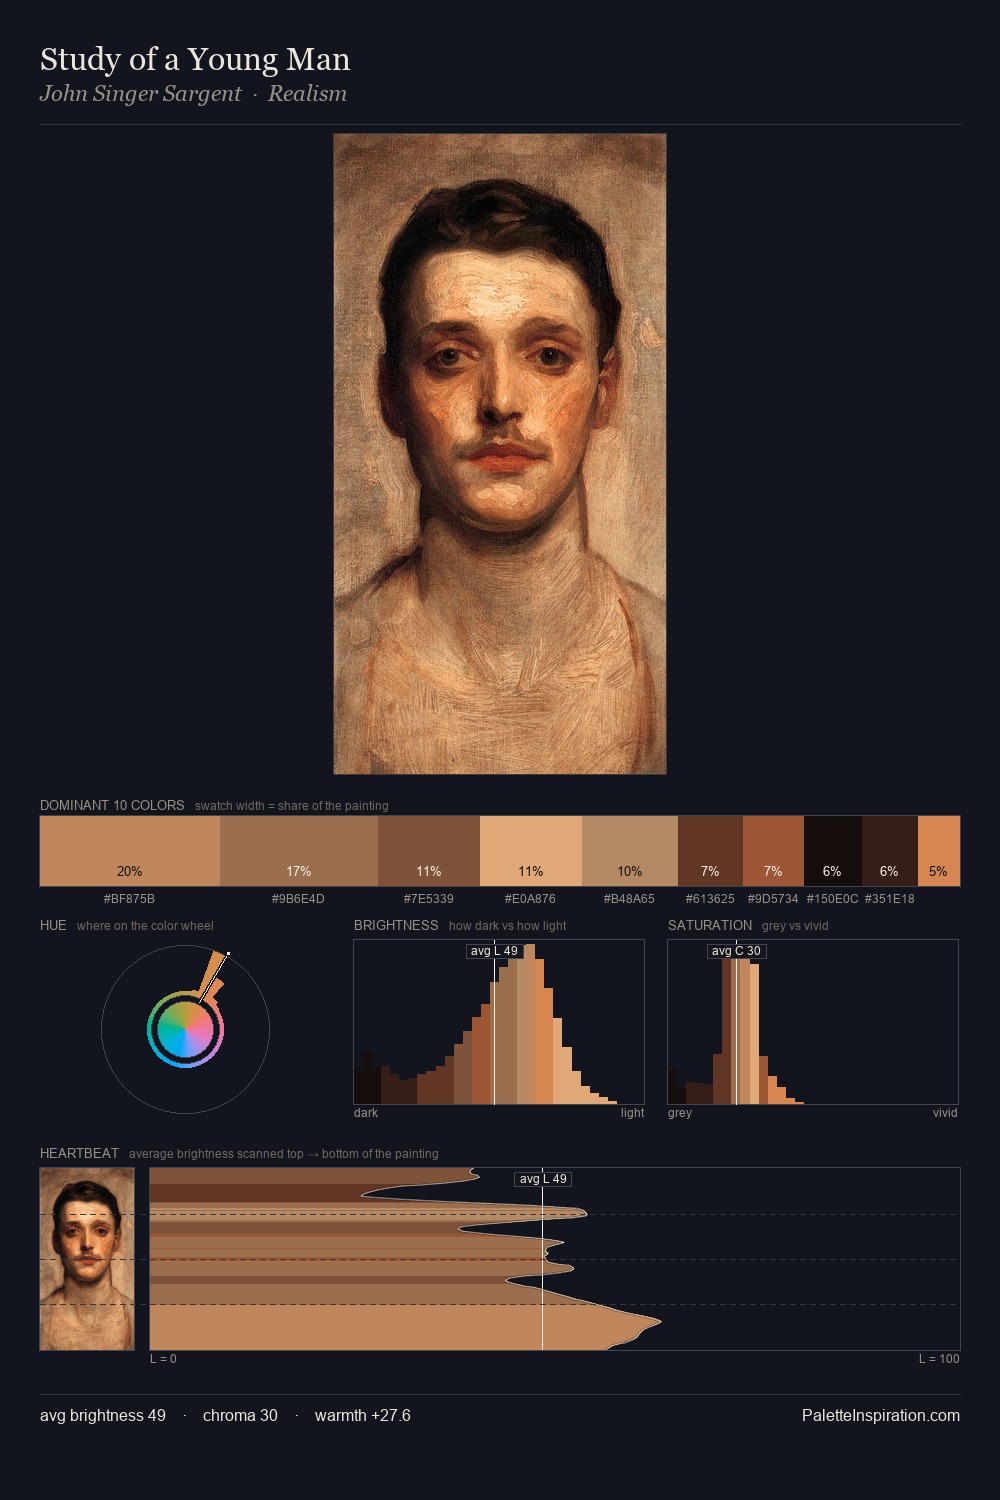Click the #9B6E4D hex code label

point(298,899)
